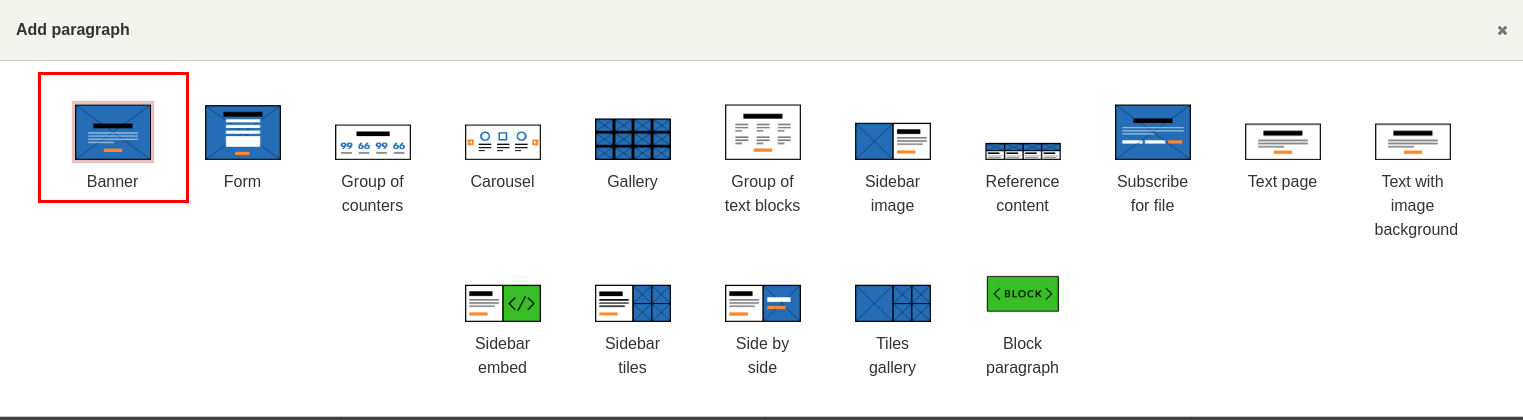Select the Side by side icon
This screenshot has width=1523, height=420.
pos(763,303)
